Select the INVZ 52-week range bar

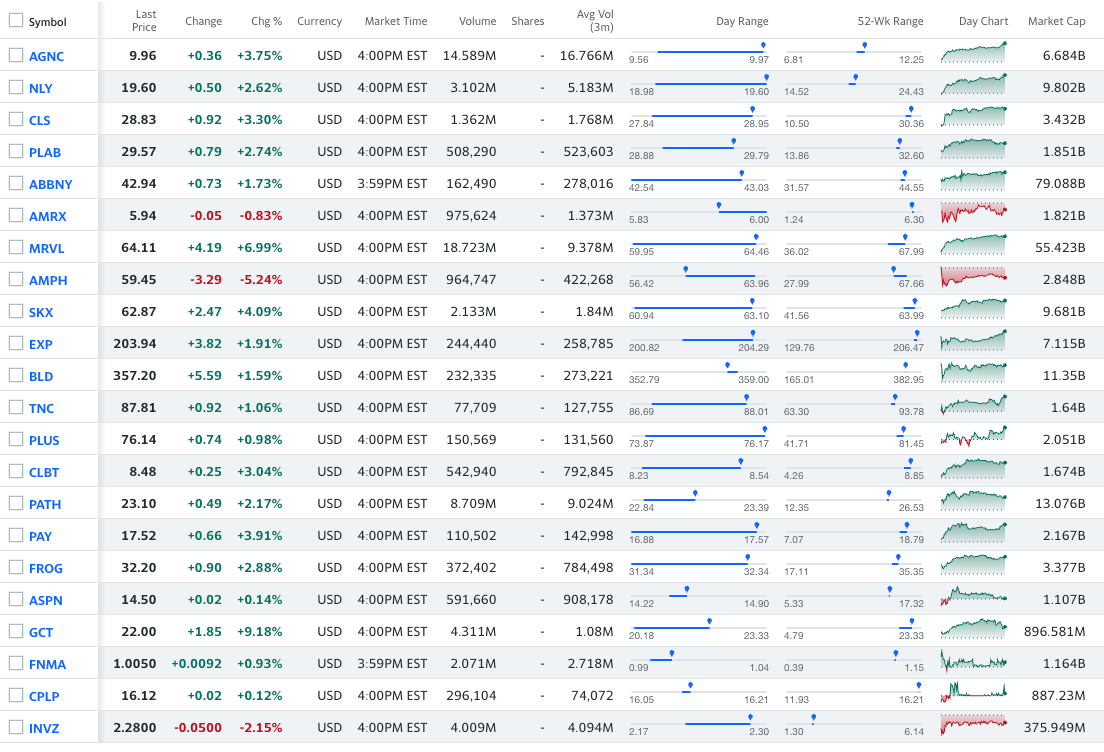point(853,725)
